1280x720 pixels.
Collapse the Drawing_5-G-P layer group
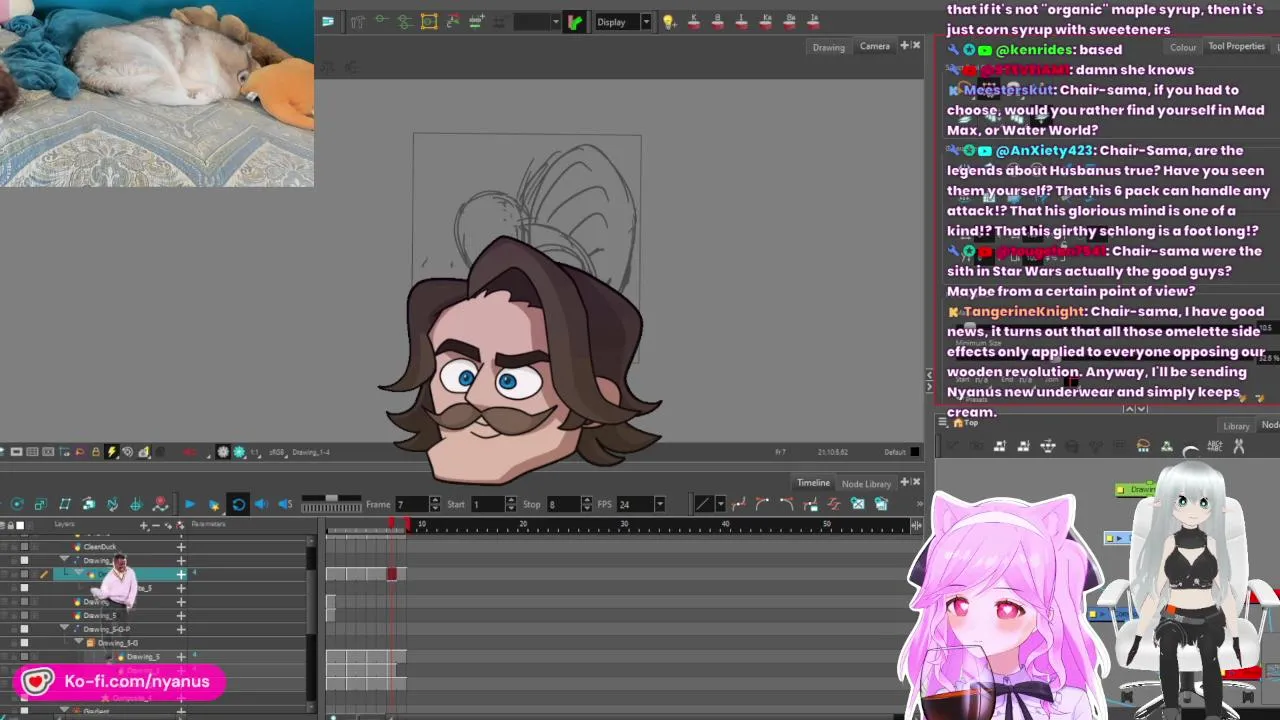[x=64, y=628]
